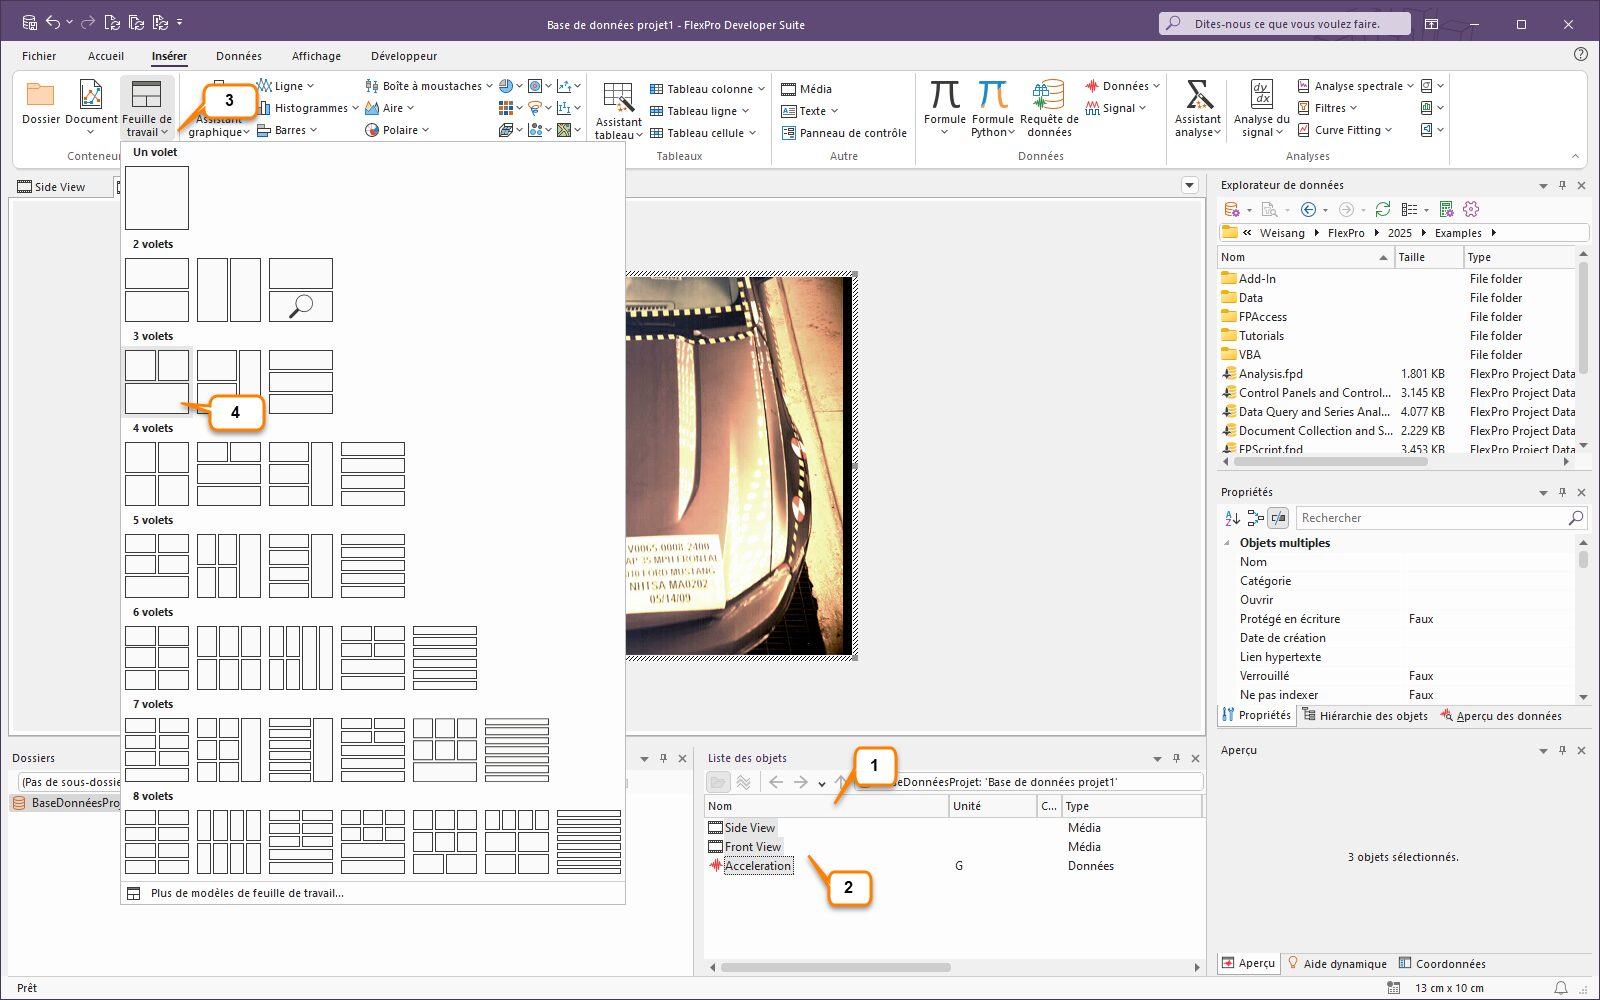The height and width of the screenshot is (1000, 1600).
Task: Expand the Tableau colonne dropdown
Action: (761, 89)
